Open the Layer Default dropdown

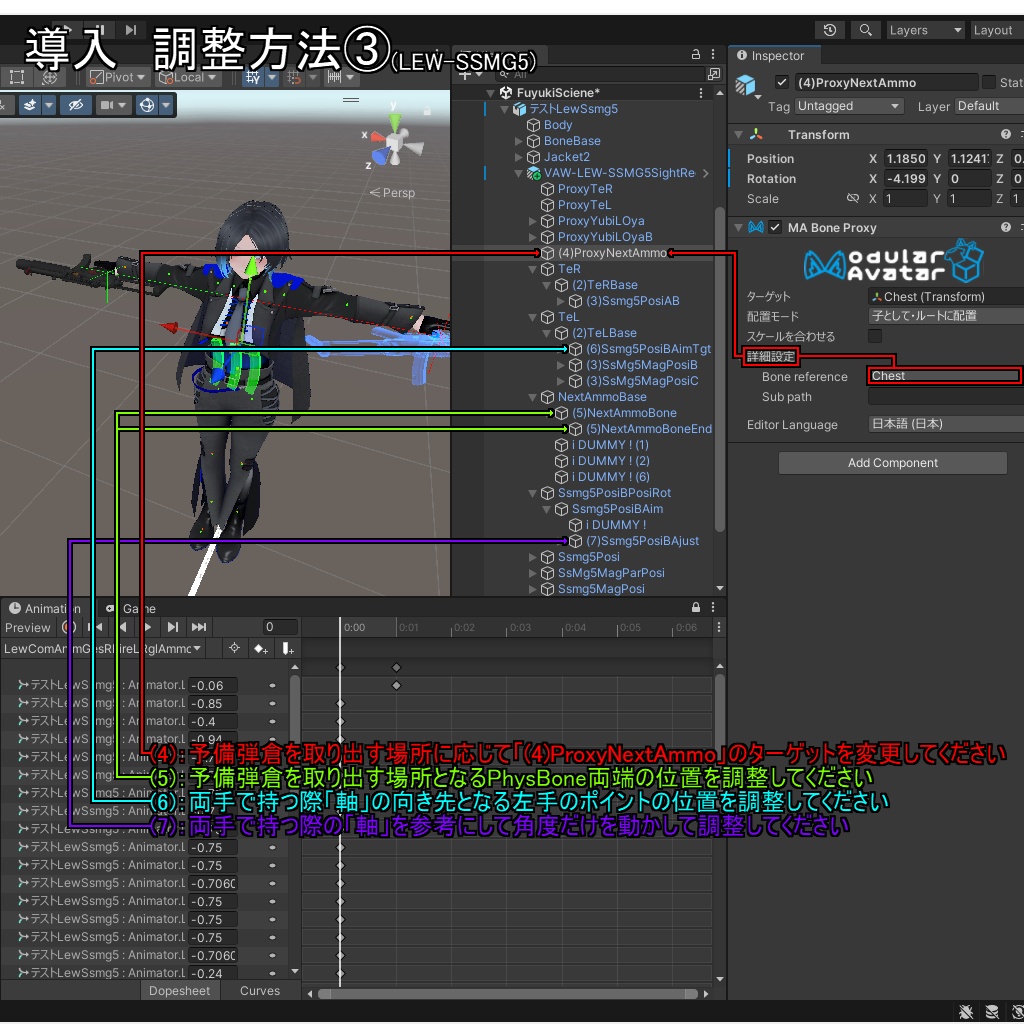click(989, 106)
